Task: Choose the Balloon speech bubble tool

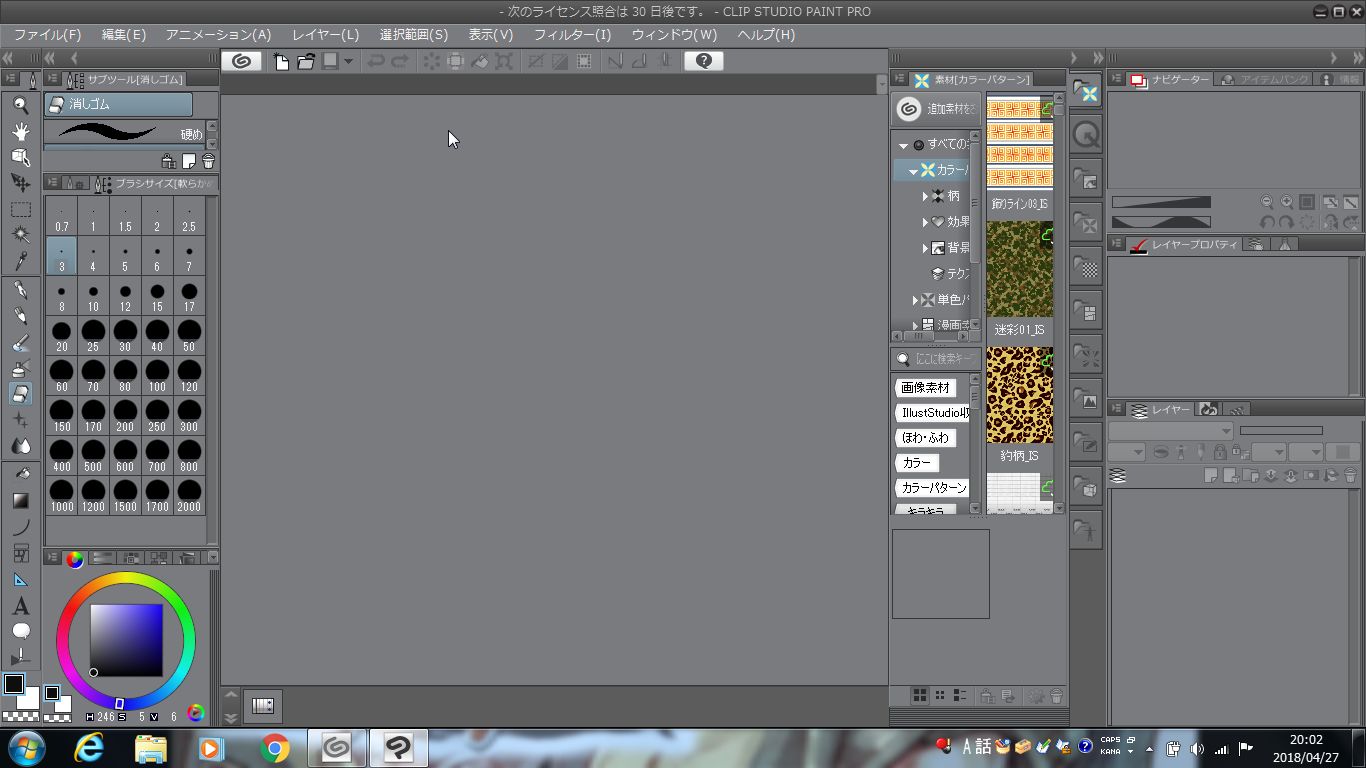Action: coord(20,631)
